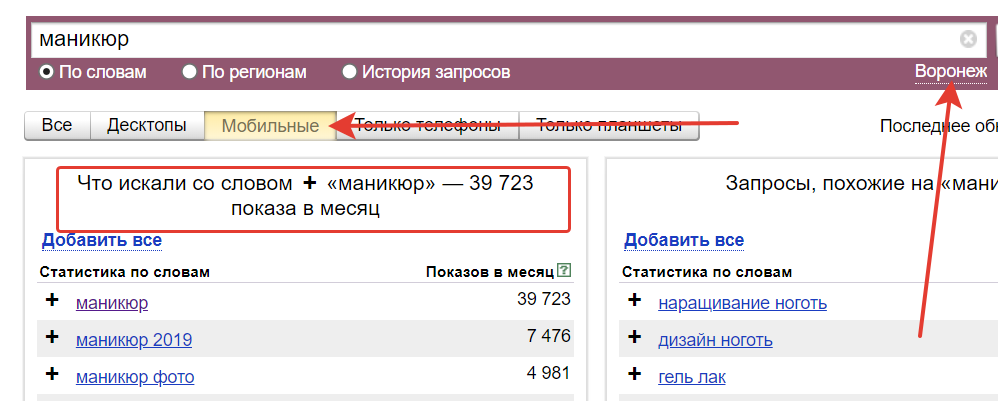The height and width of the screenshot is (401, 998).
Task: Add «дизайн ноготь» with its plus icon
Action: point(634,337)
